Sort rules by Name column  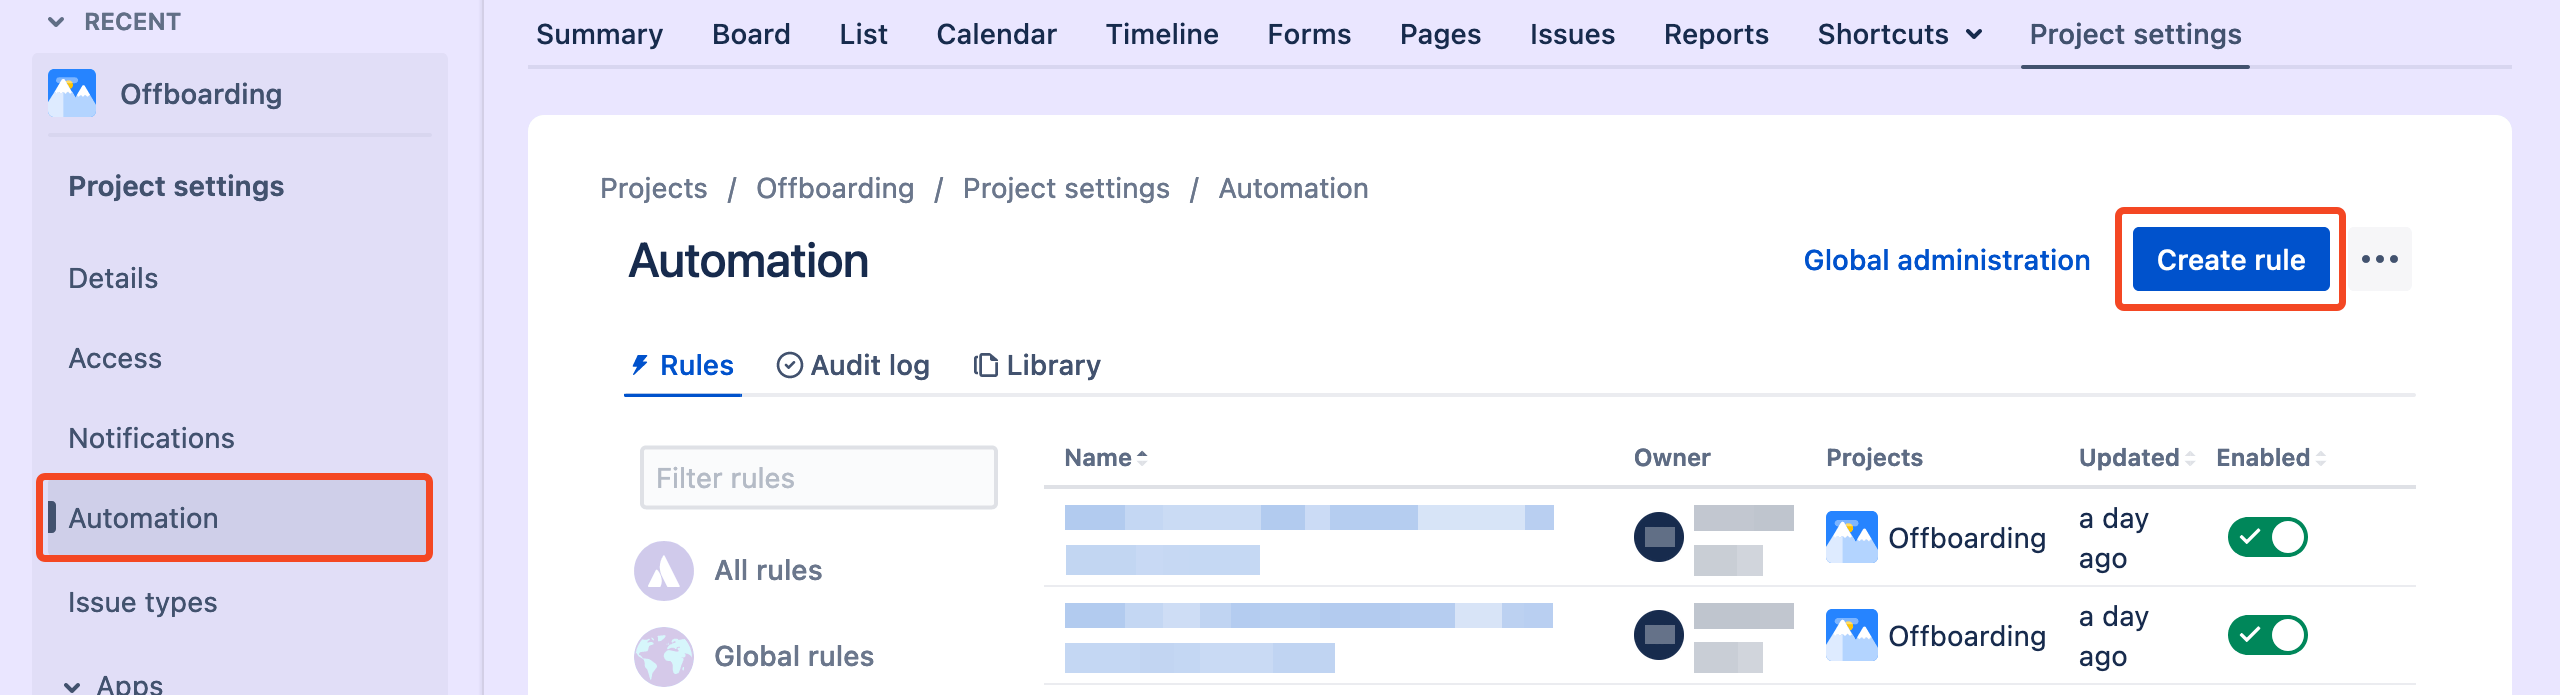click(1106, 457)
